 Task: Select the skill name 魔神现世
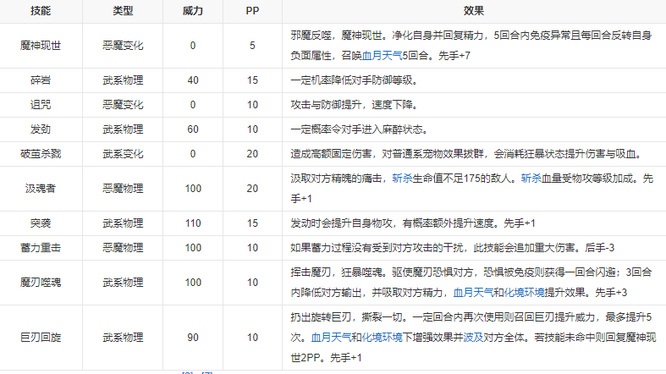point(41,45)
